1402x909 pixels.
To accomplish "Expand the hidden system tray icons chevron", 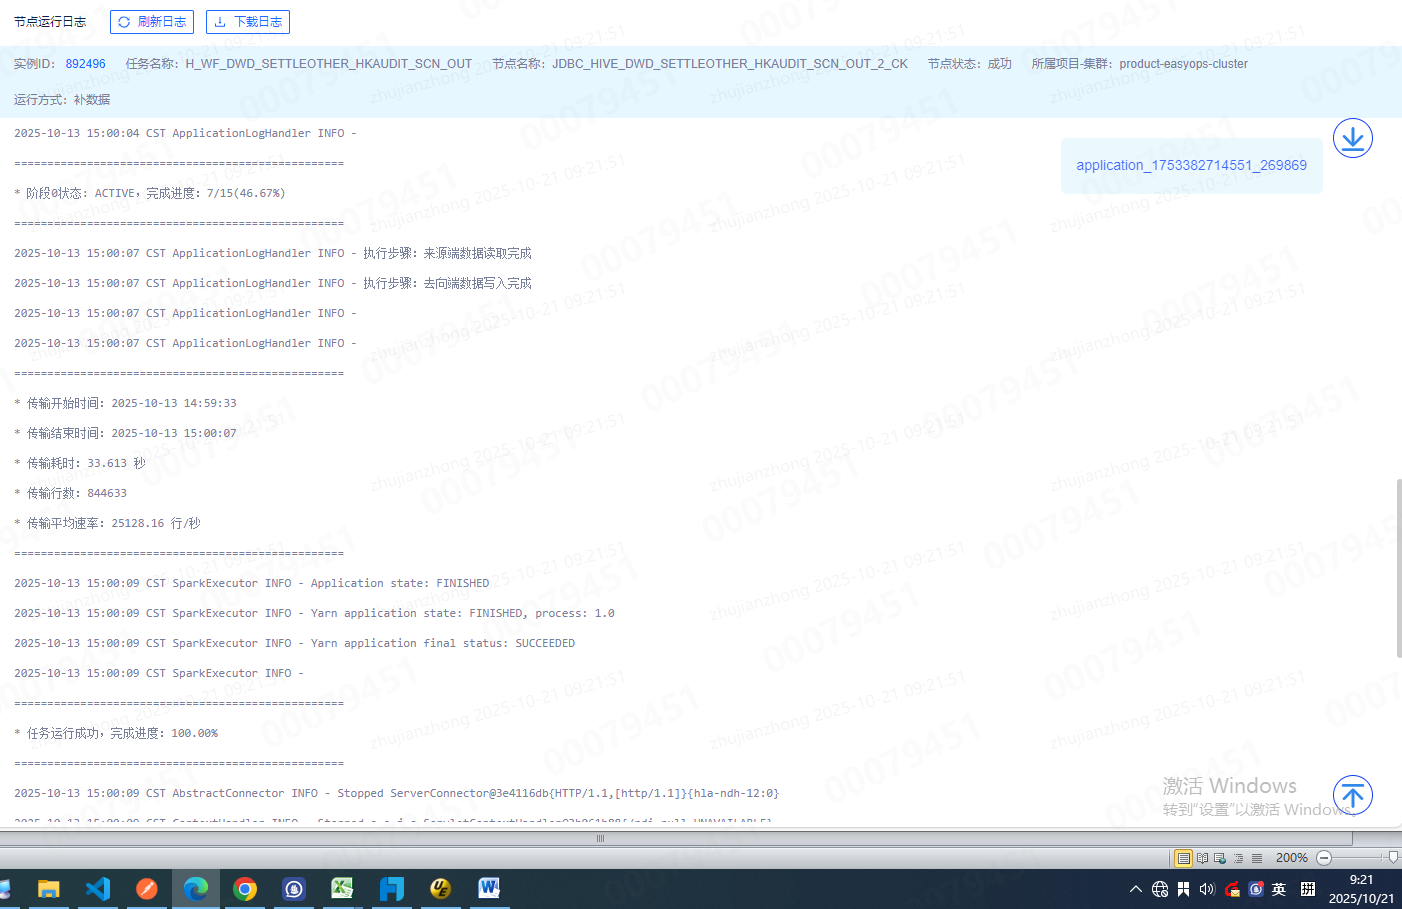I will 1135,889.
